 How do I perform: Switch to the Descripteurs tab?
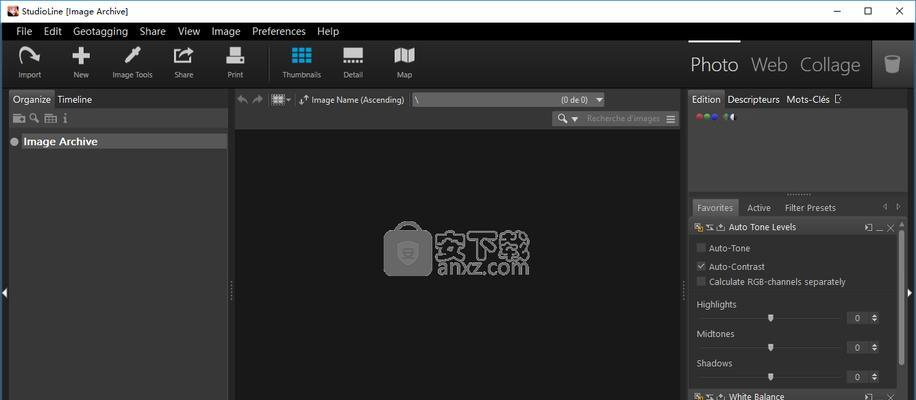click(754, 99)
